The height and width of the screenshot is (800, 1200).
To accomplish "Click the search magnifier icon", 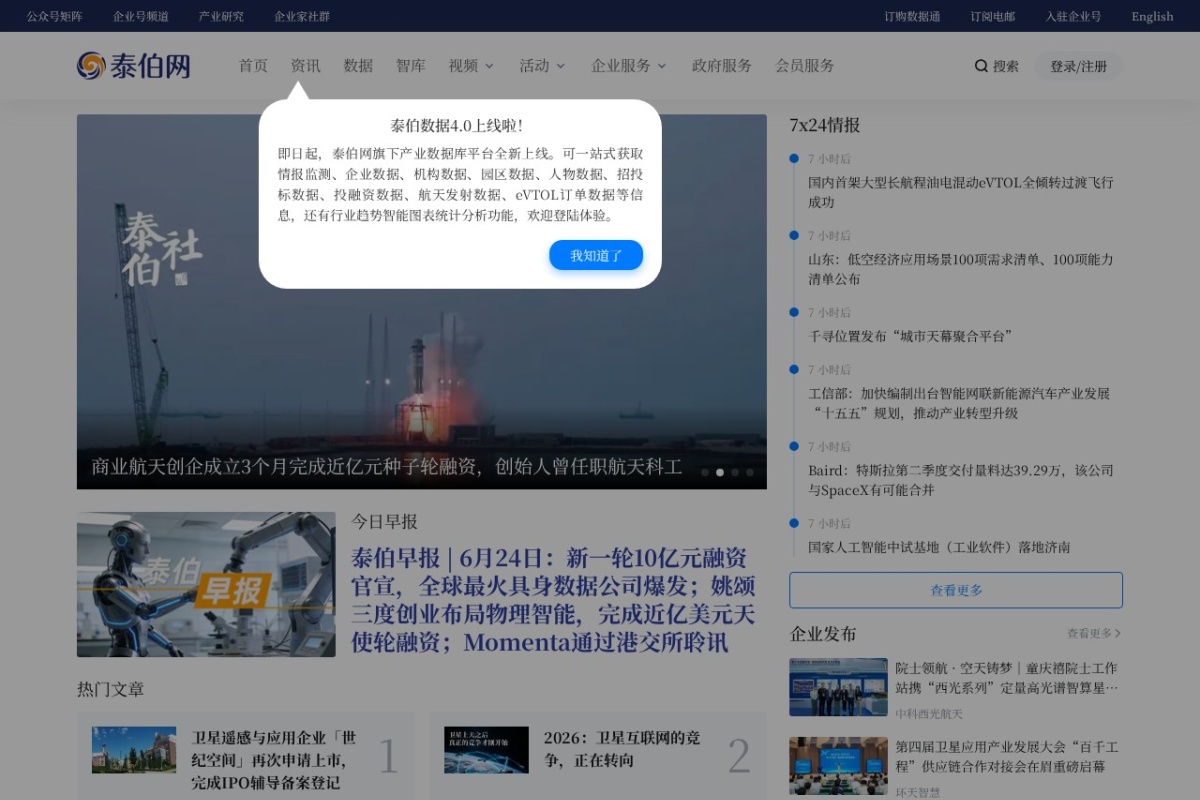I will pos(981,66).
